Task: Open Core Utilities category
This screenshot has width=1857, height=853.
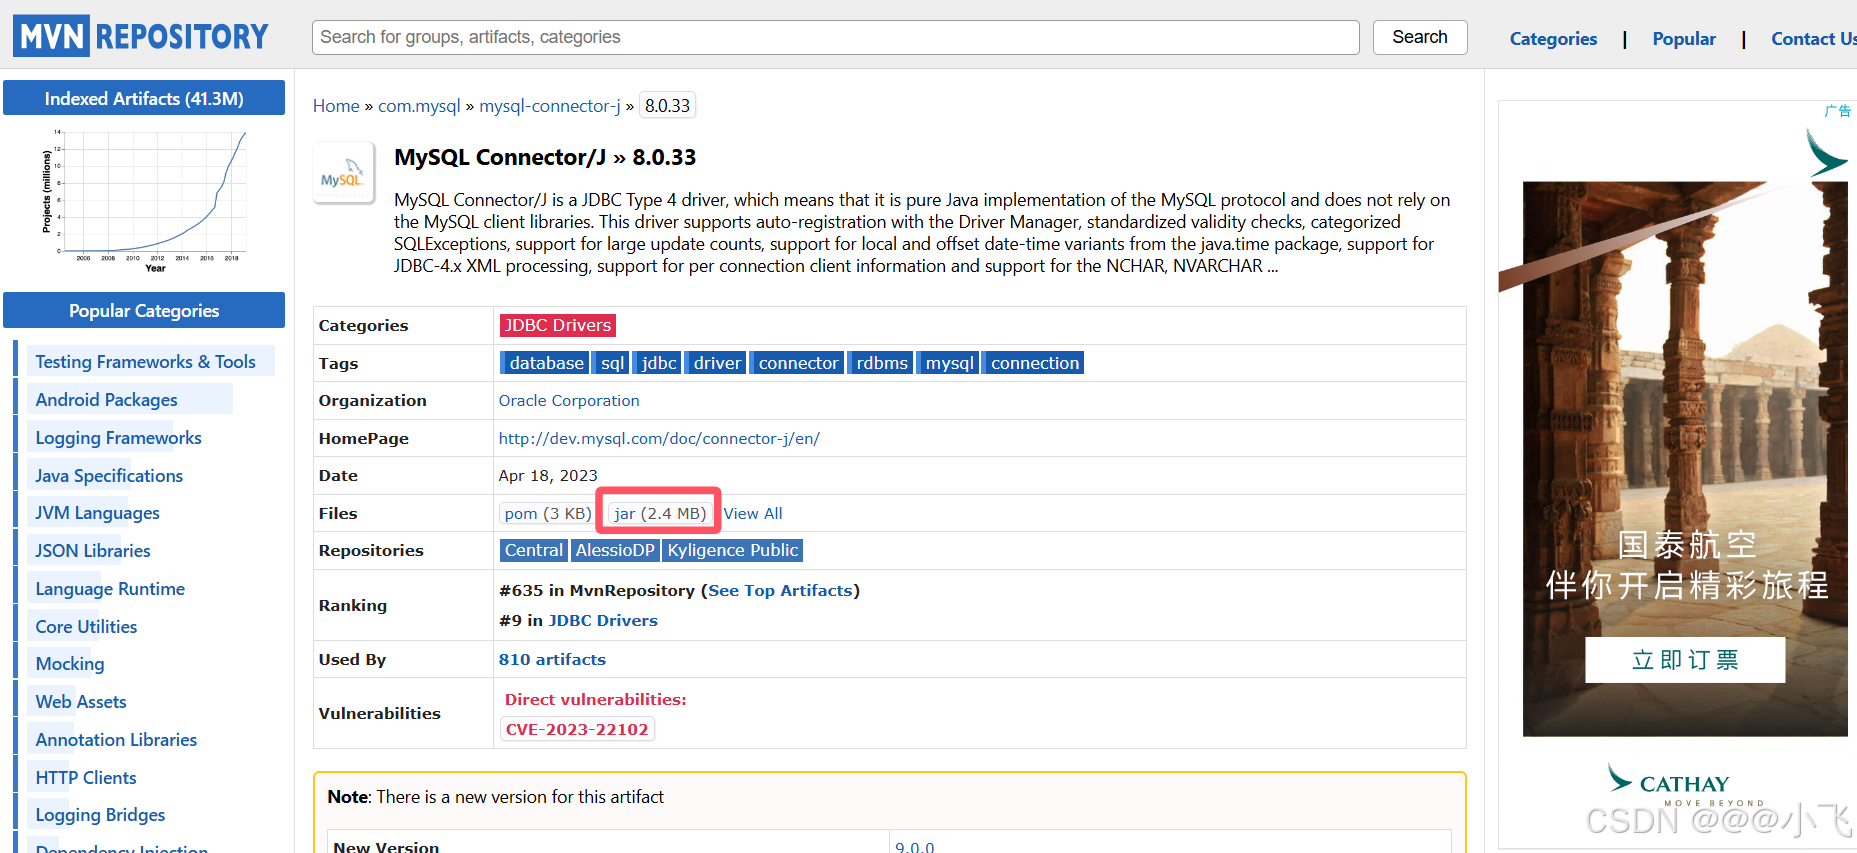Action: pyautogui.click(x=87, y=626)
